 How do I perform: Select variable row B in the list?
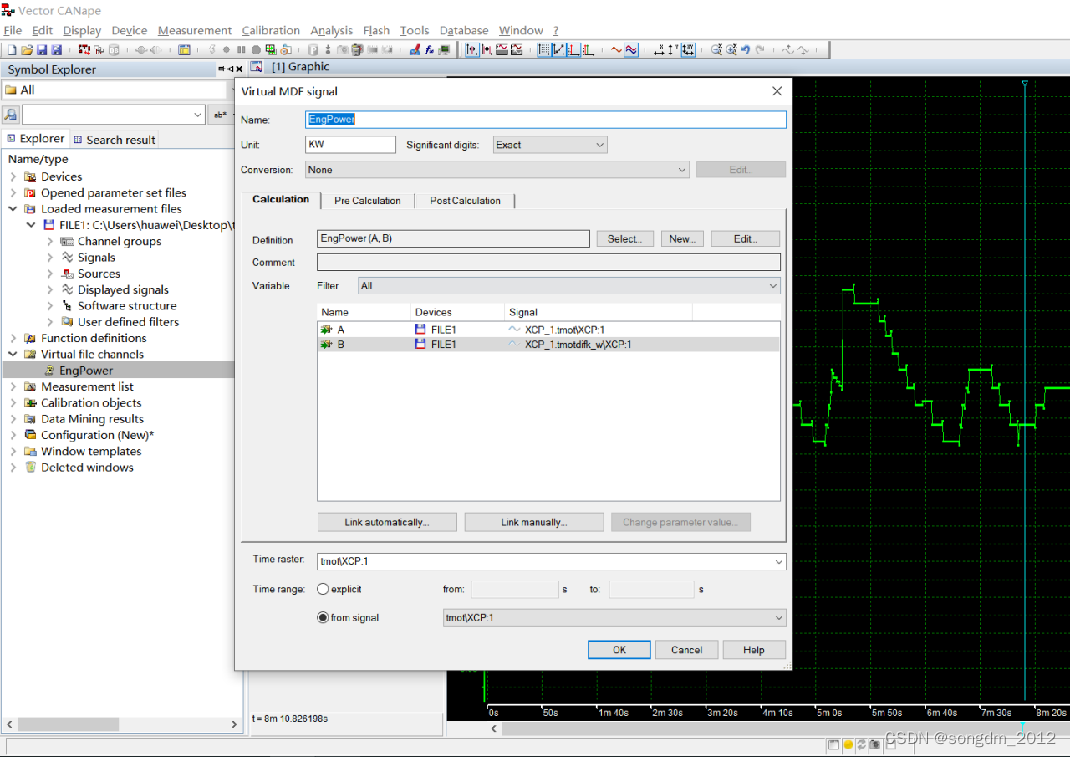548,344
